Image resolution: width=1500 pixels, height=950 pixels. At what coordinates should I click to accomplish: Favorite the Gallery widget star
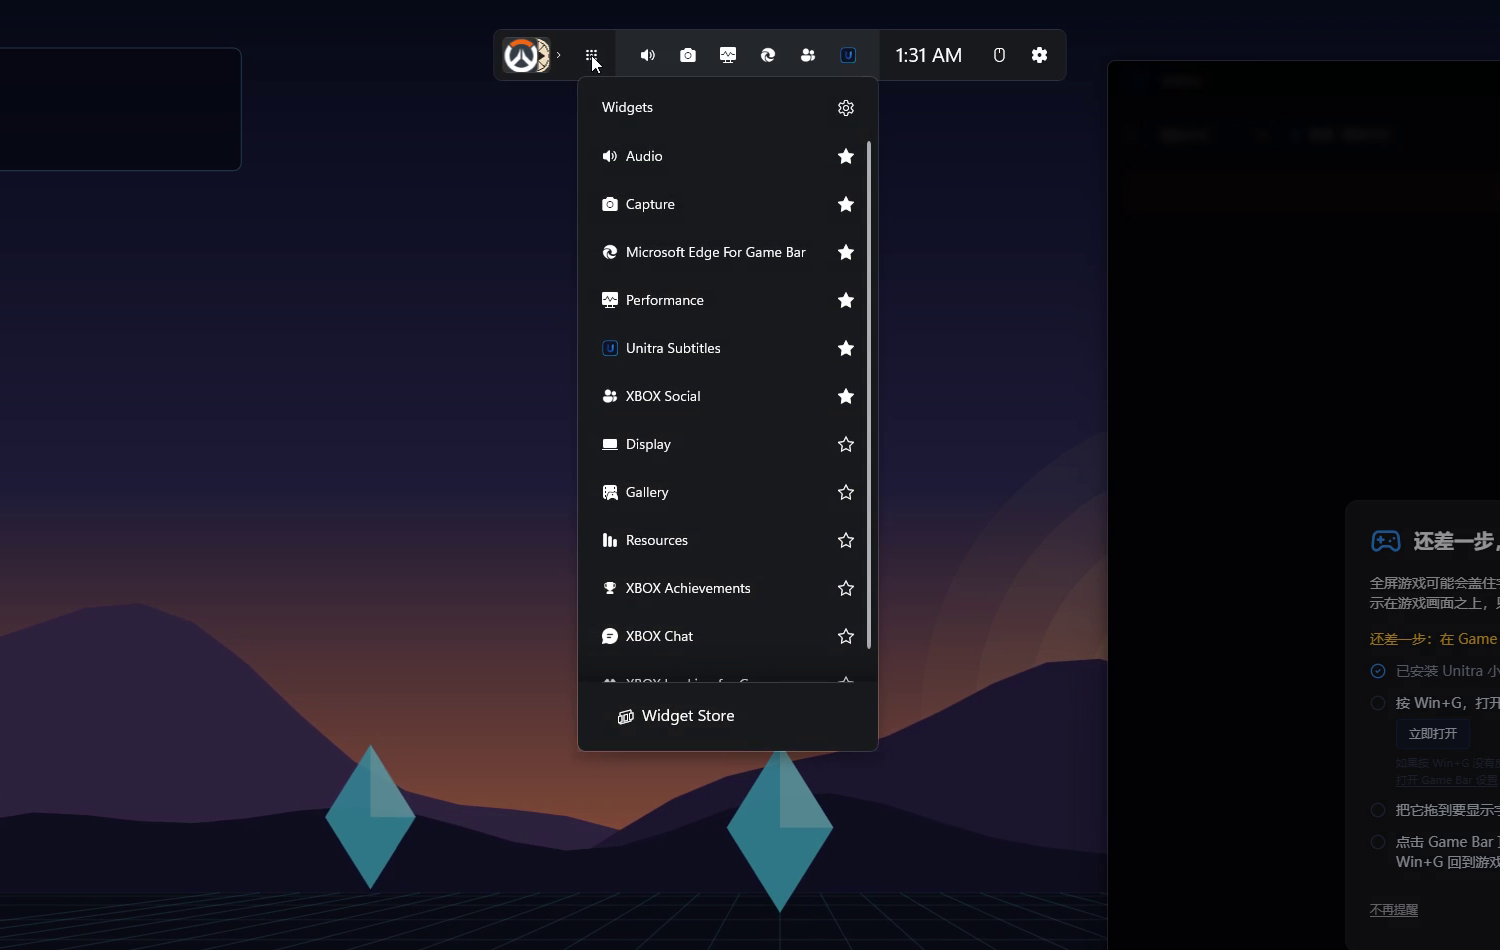point(846,492)
